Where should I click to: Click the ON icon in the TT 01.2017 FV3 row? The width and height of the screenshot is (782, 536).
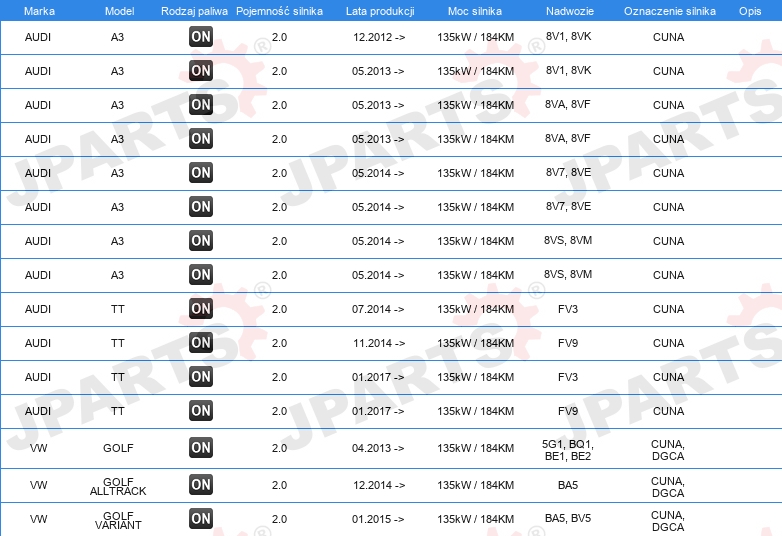[201, 376]
